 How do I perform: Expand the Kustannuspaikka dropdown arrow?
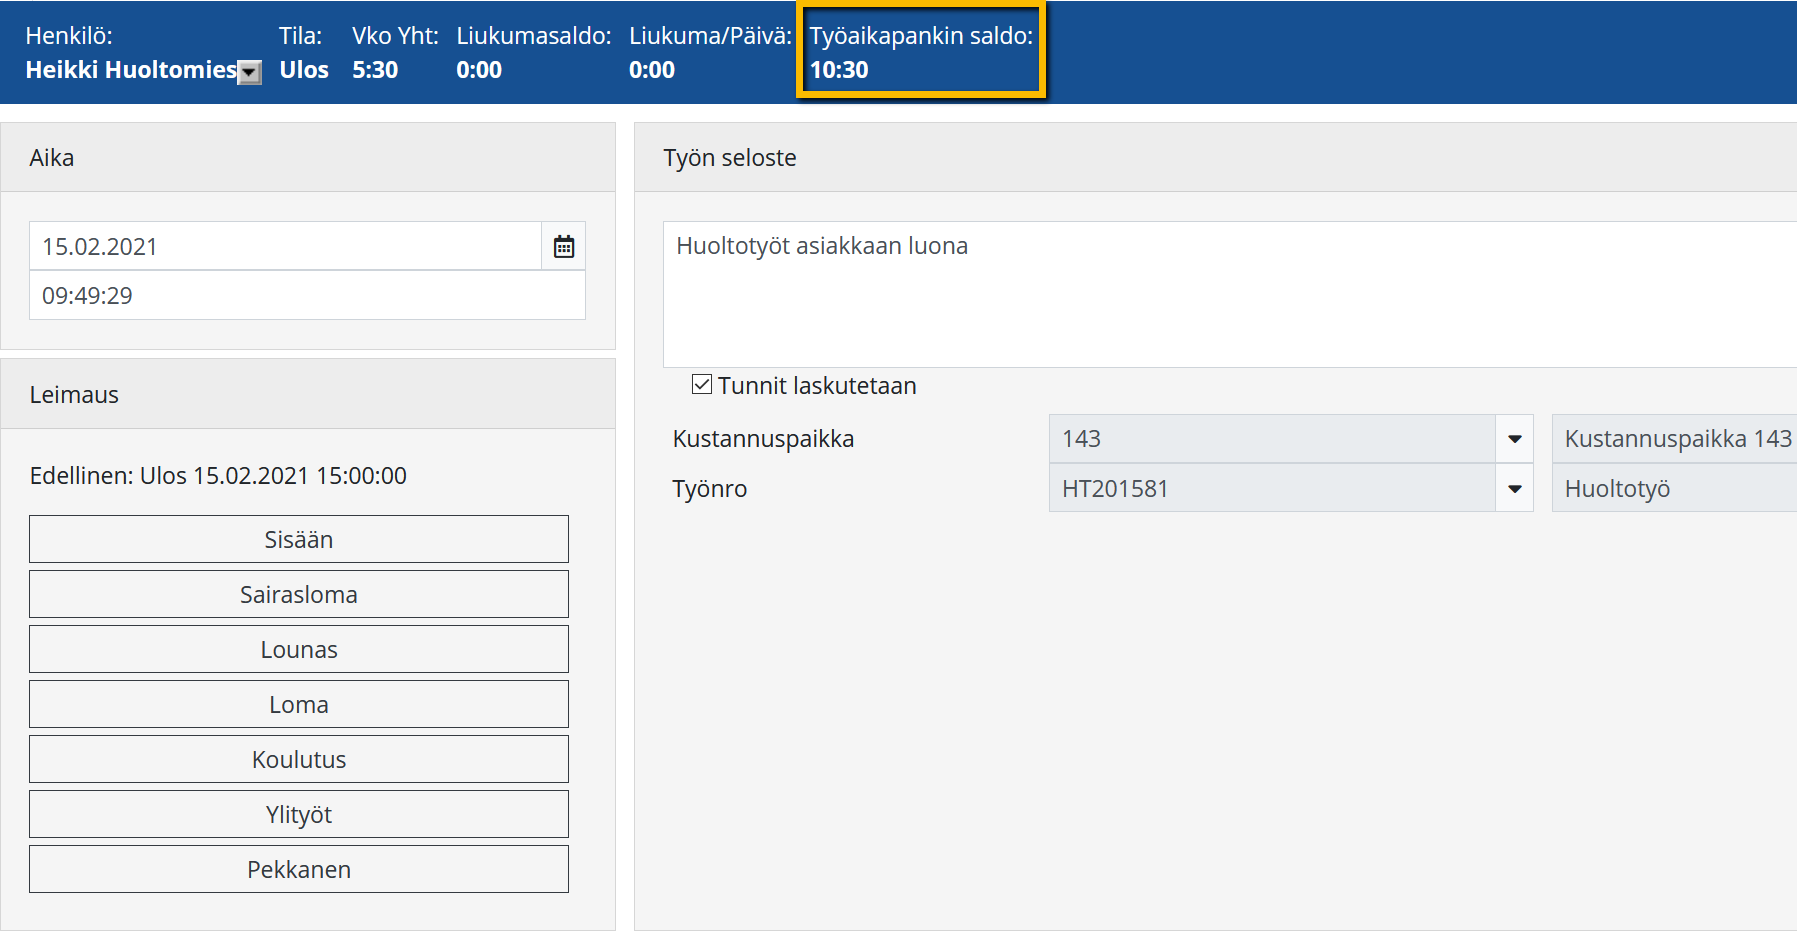[1514, 439]
